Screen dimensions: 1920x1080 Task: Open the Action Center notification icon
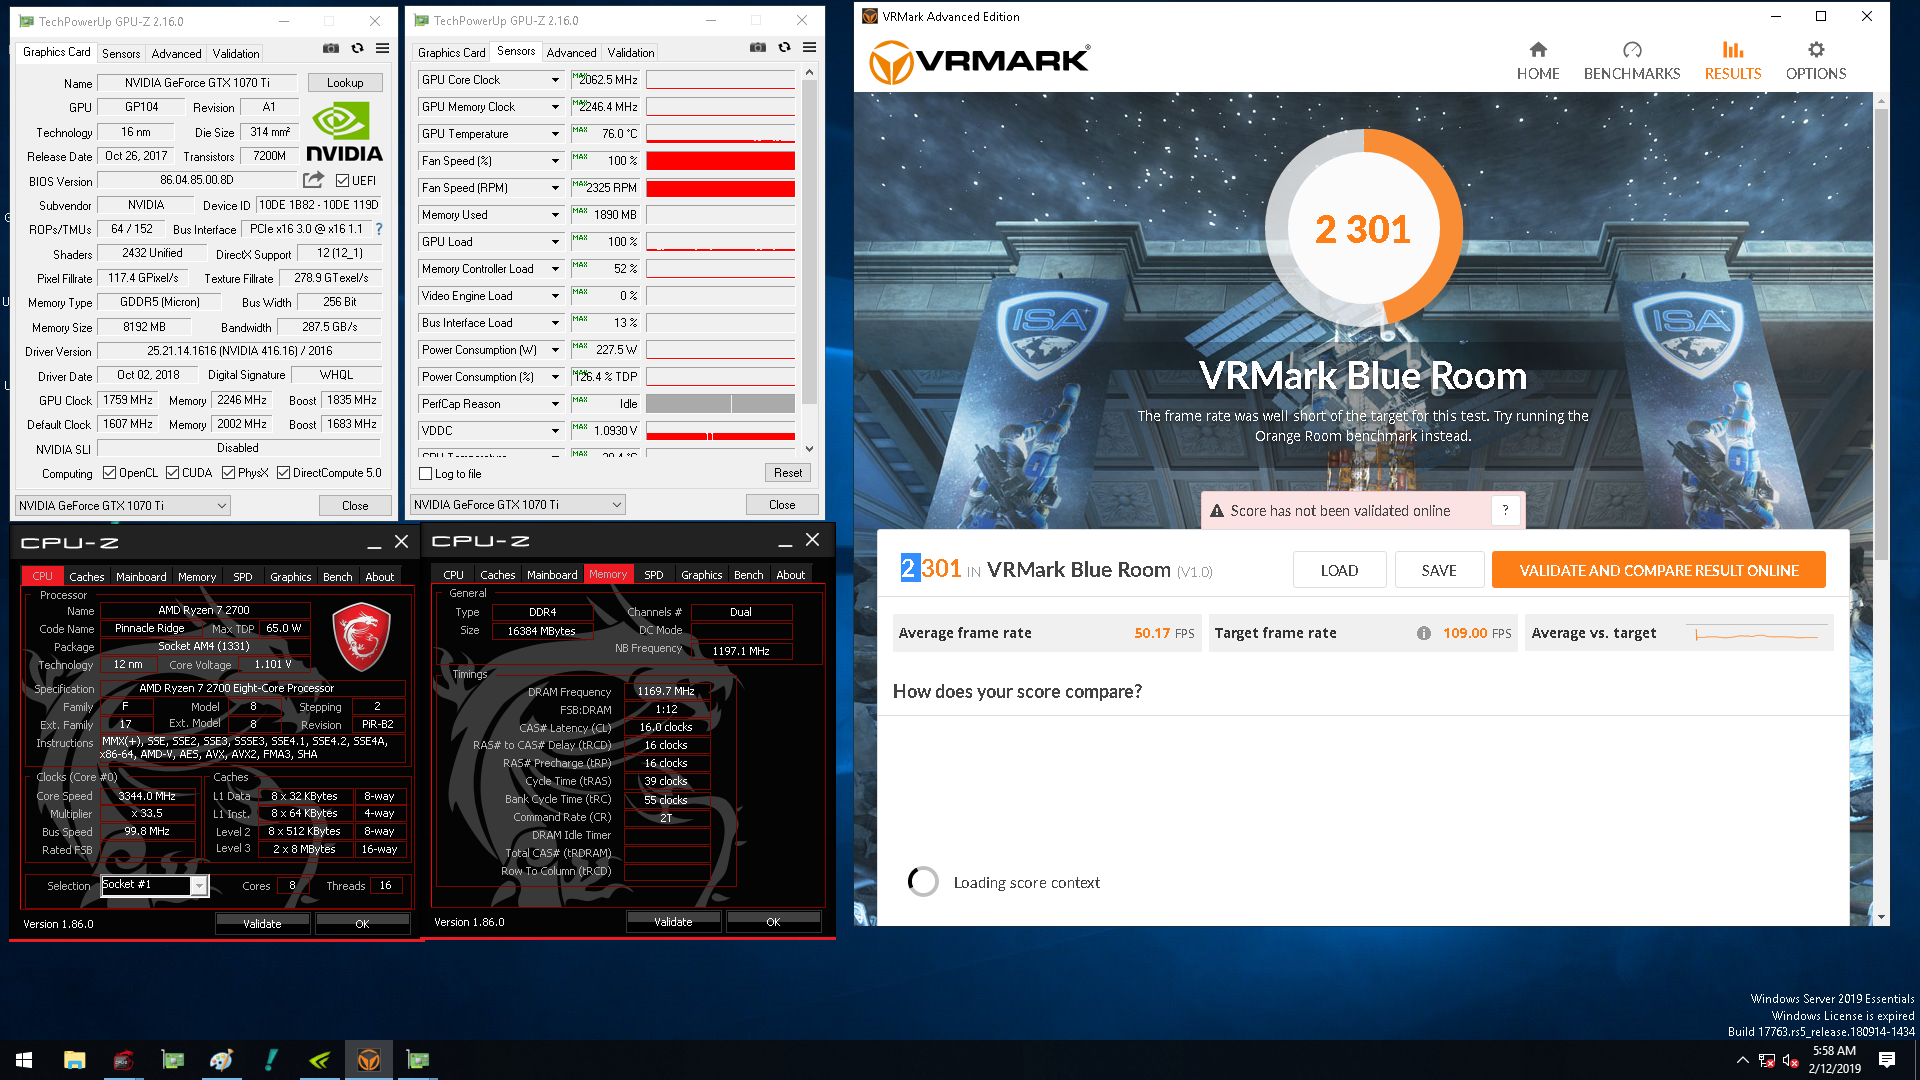pos(1887,1060)
